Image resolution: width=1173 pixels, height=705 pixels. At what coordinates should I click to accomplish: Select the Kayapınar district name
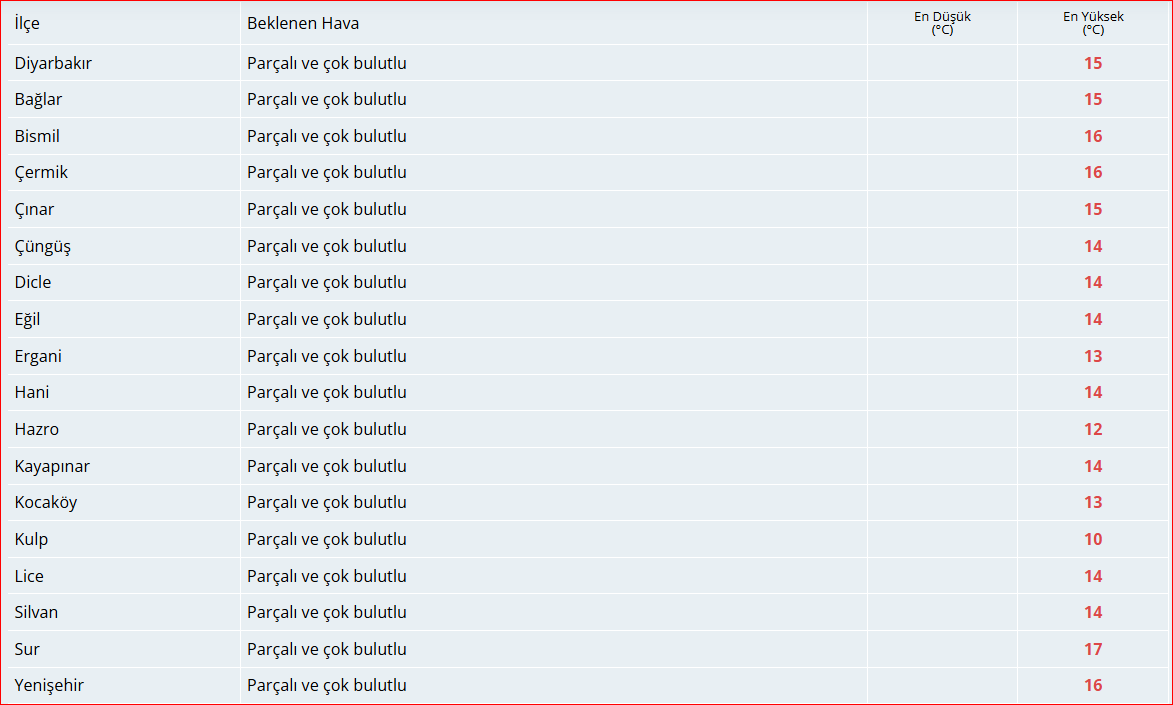pos(52,466)
